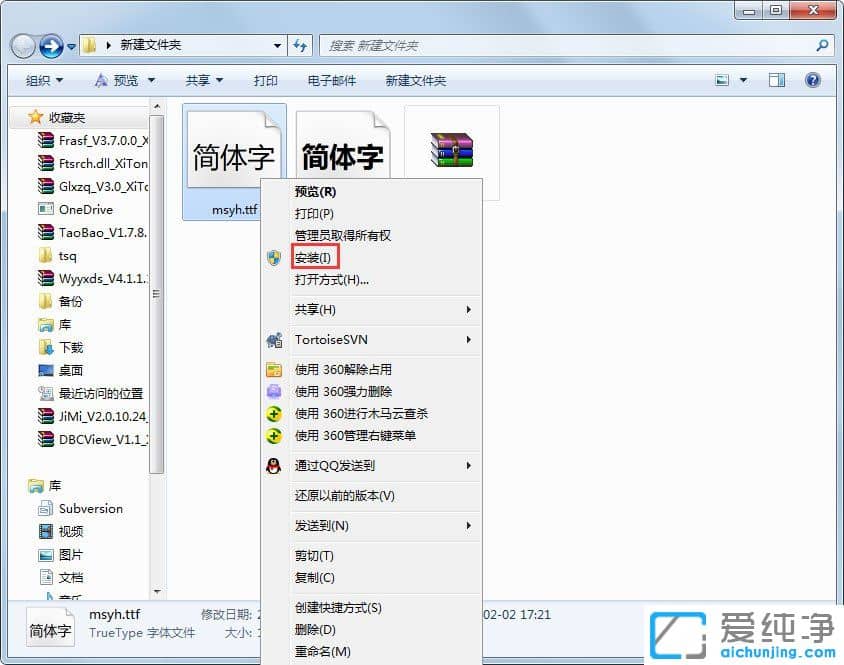The width and height of the screenshot is (844, 665).
Task: Click 安装(I) in the context menu
Action: tap(313, 257)
